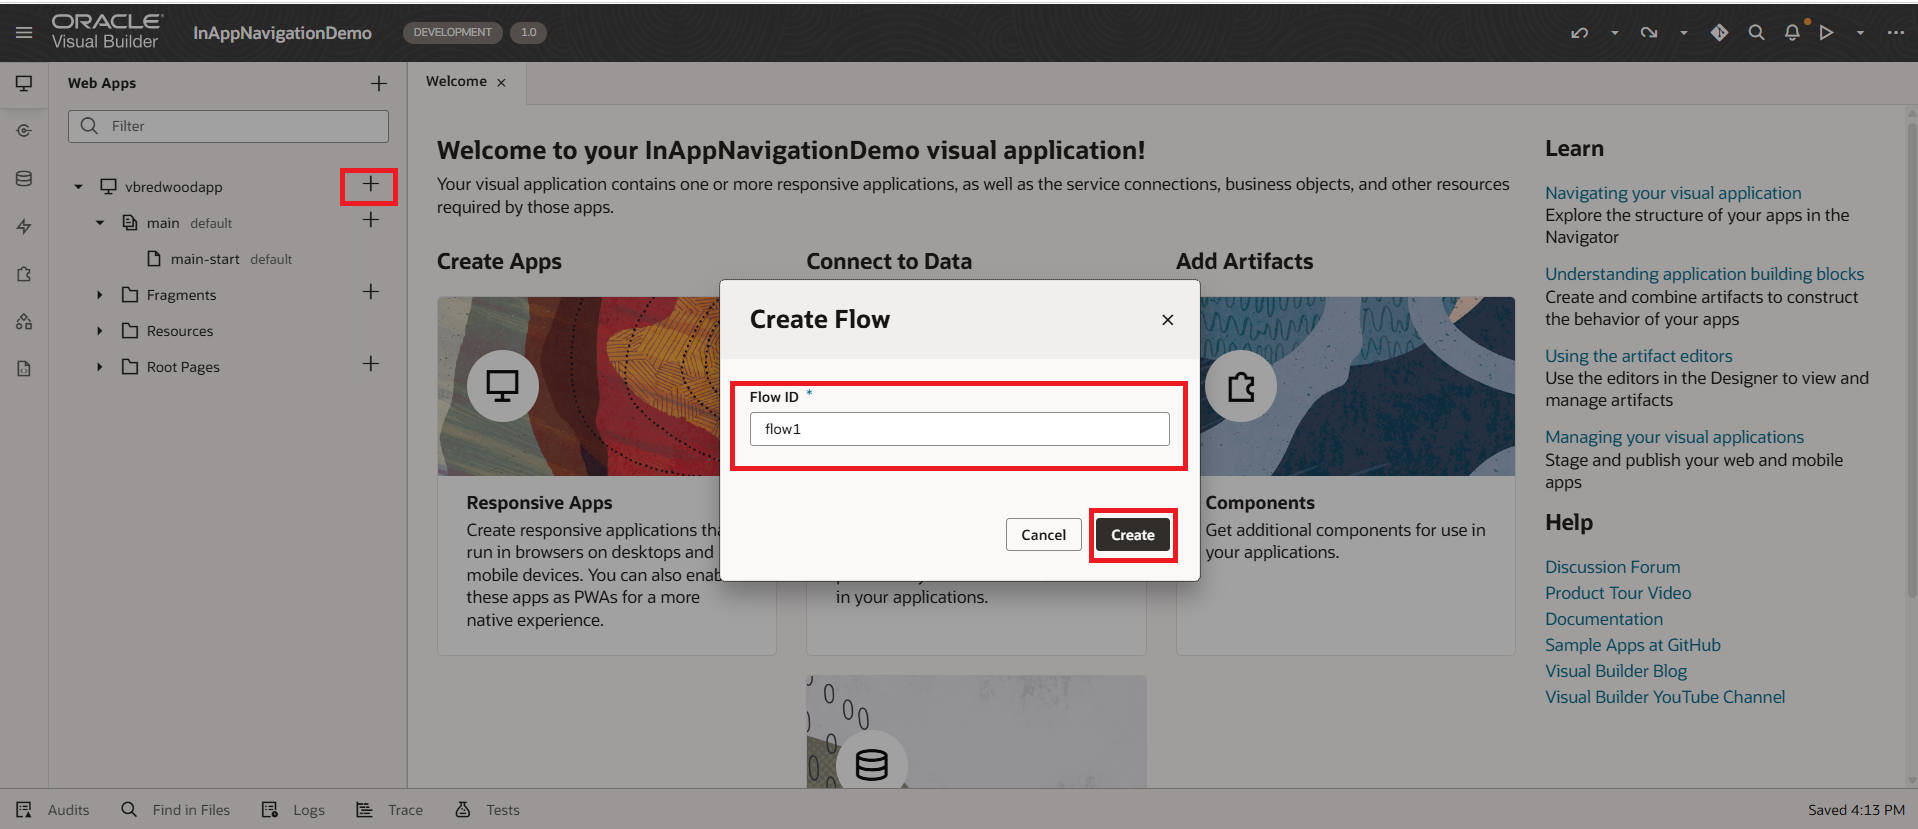Click the DEVELOPMENT status badge
Viewport: 1918px width, 829px height.
(x=452, y=32)
